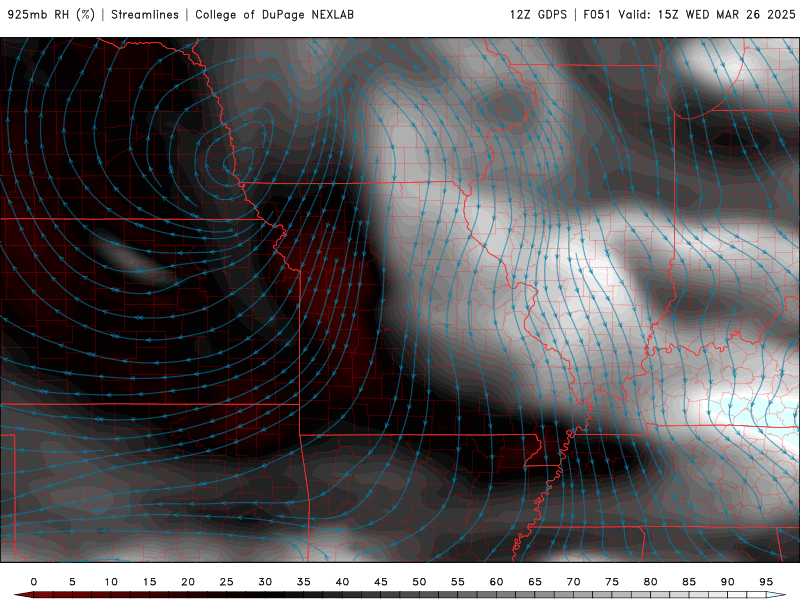Click the dark red low-end colorbar segment
800x600 pixels.
24,595
